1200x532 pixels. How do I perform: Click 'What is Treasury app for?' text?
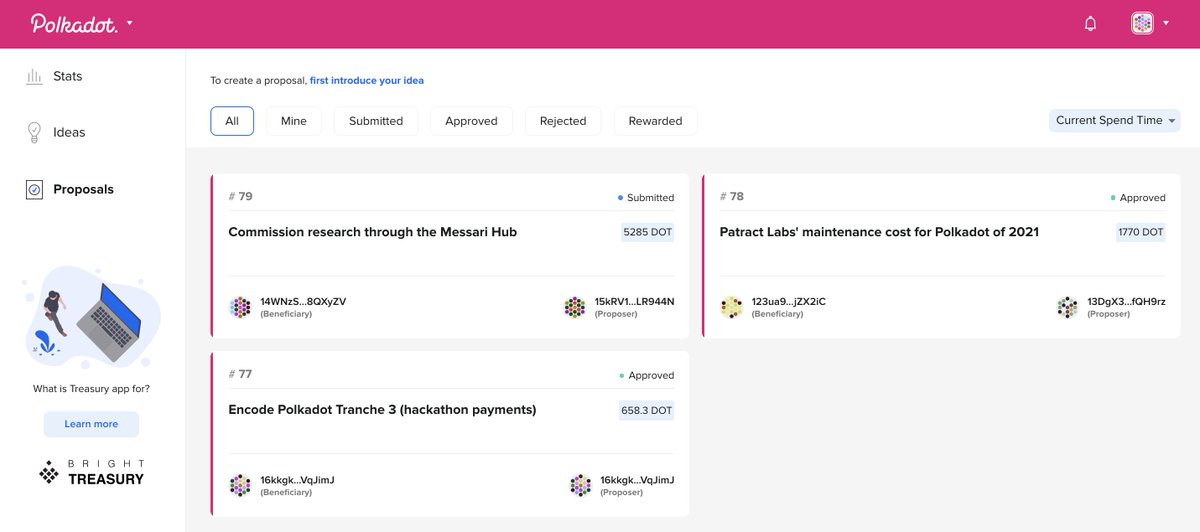click(91, 388)
